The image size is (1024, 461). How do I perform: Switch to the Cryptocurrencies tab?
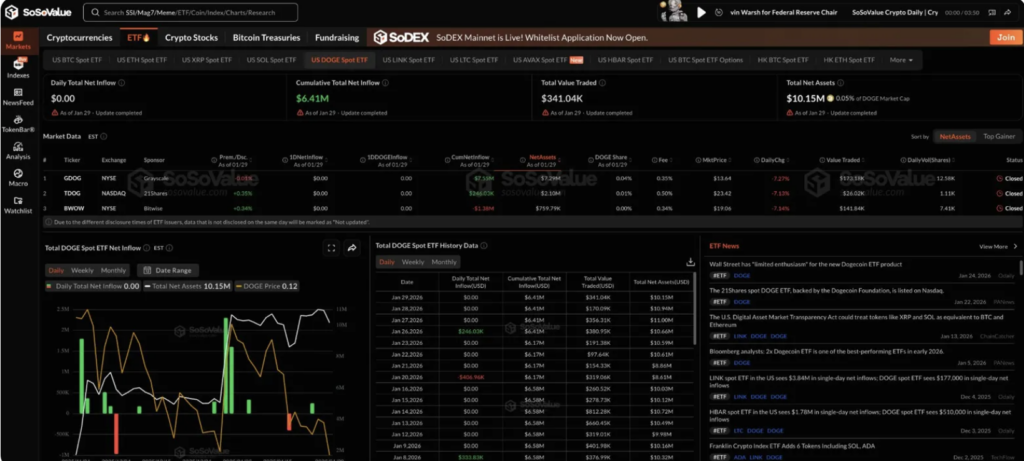click(80, 38)
